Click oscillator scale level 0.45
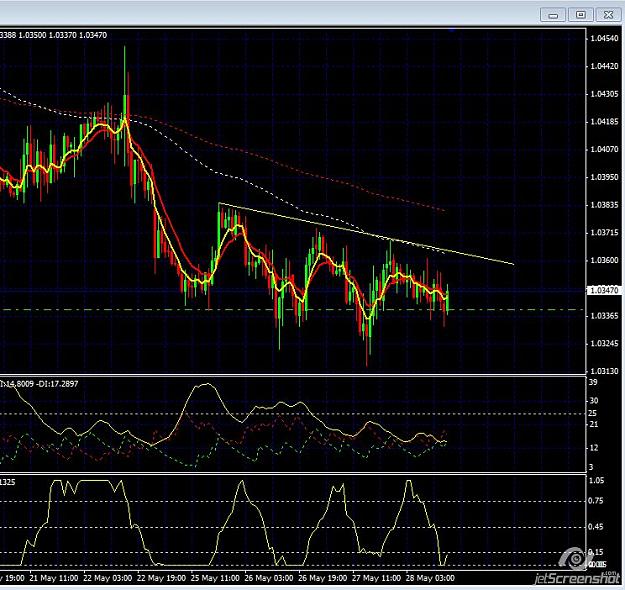The image size is (625, 590). [596, 527]
